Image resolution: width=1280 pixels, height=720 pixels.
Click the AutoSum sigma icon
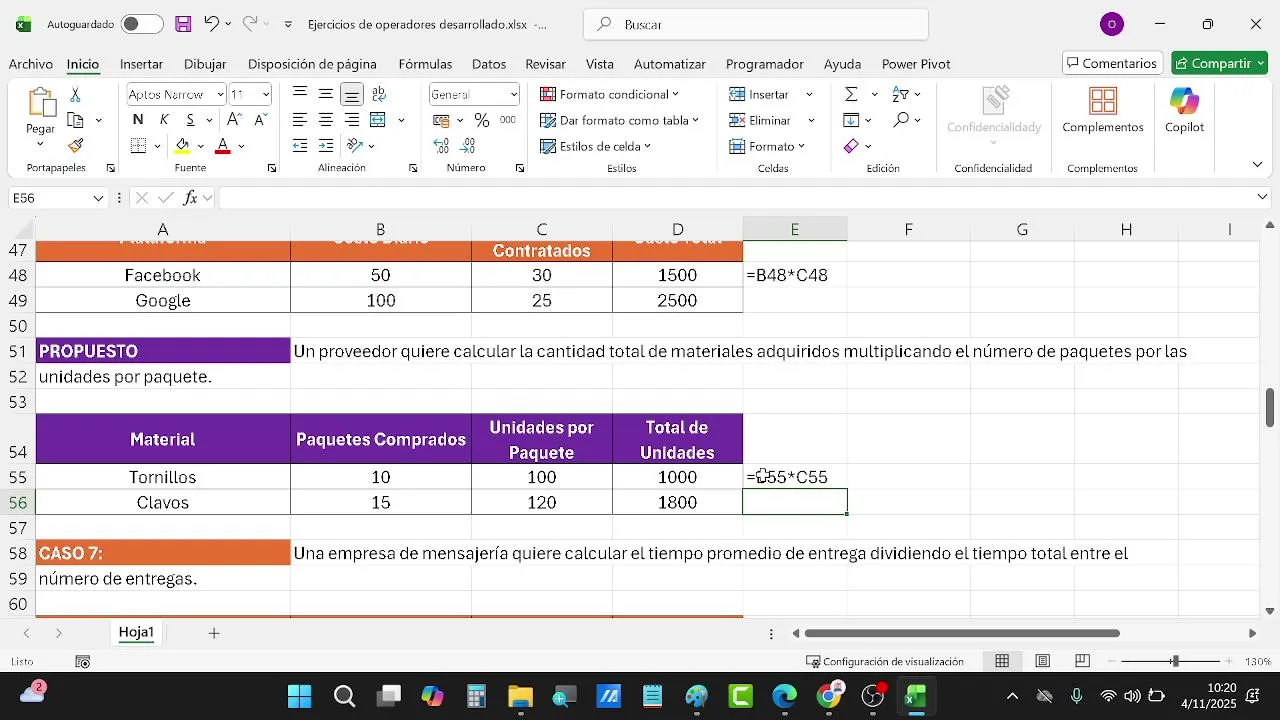(x=851, y=94)
